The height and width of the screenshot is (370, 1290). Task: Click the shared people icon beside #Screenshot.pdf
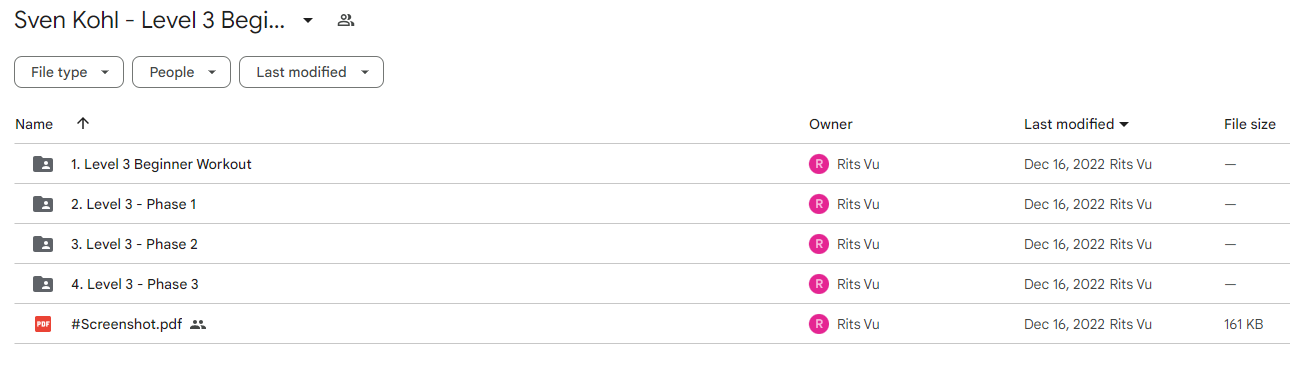(x=198, y=324)
